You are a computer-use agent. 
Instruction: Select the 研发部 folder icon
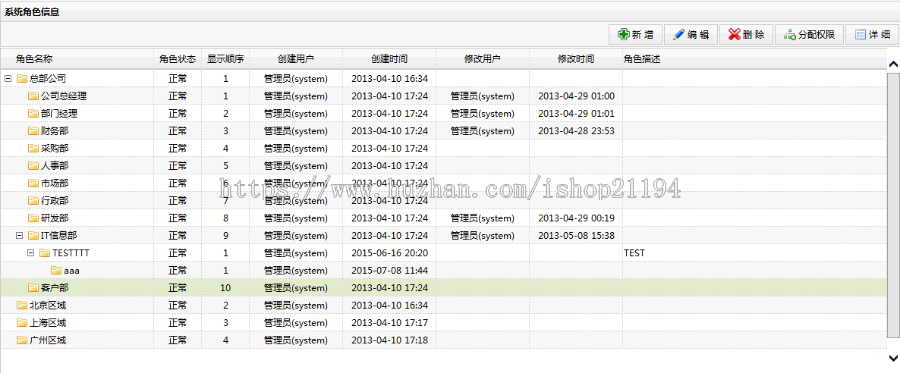(x=33, y=218)
